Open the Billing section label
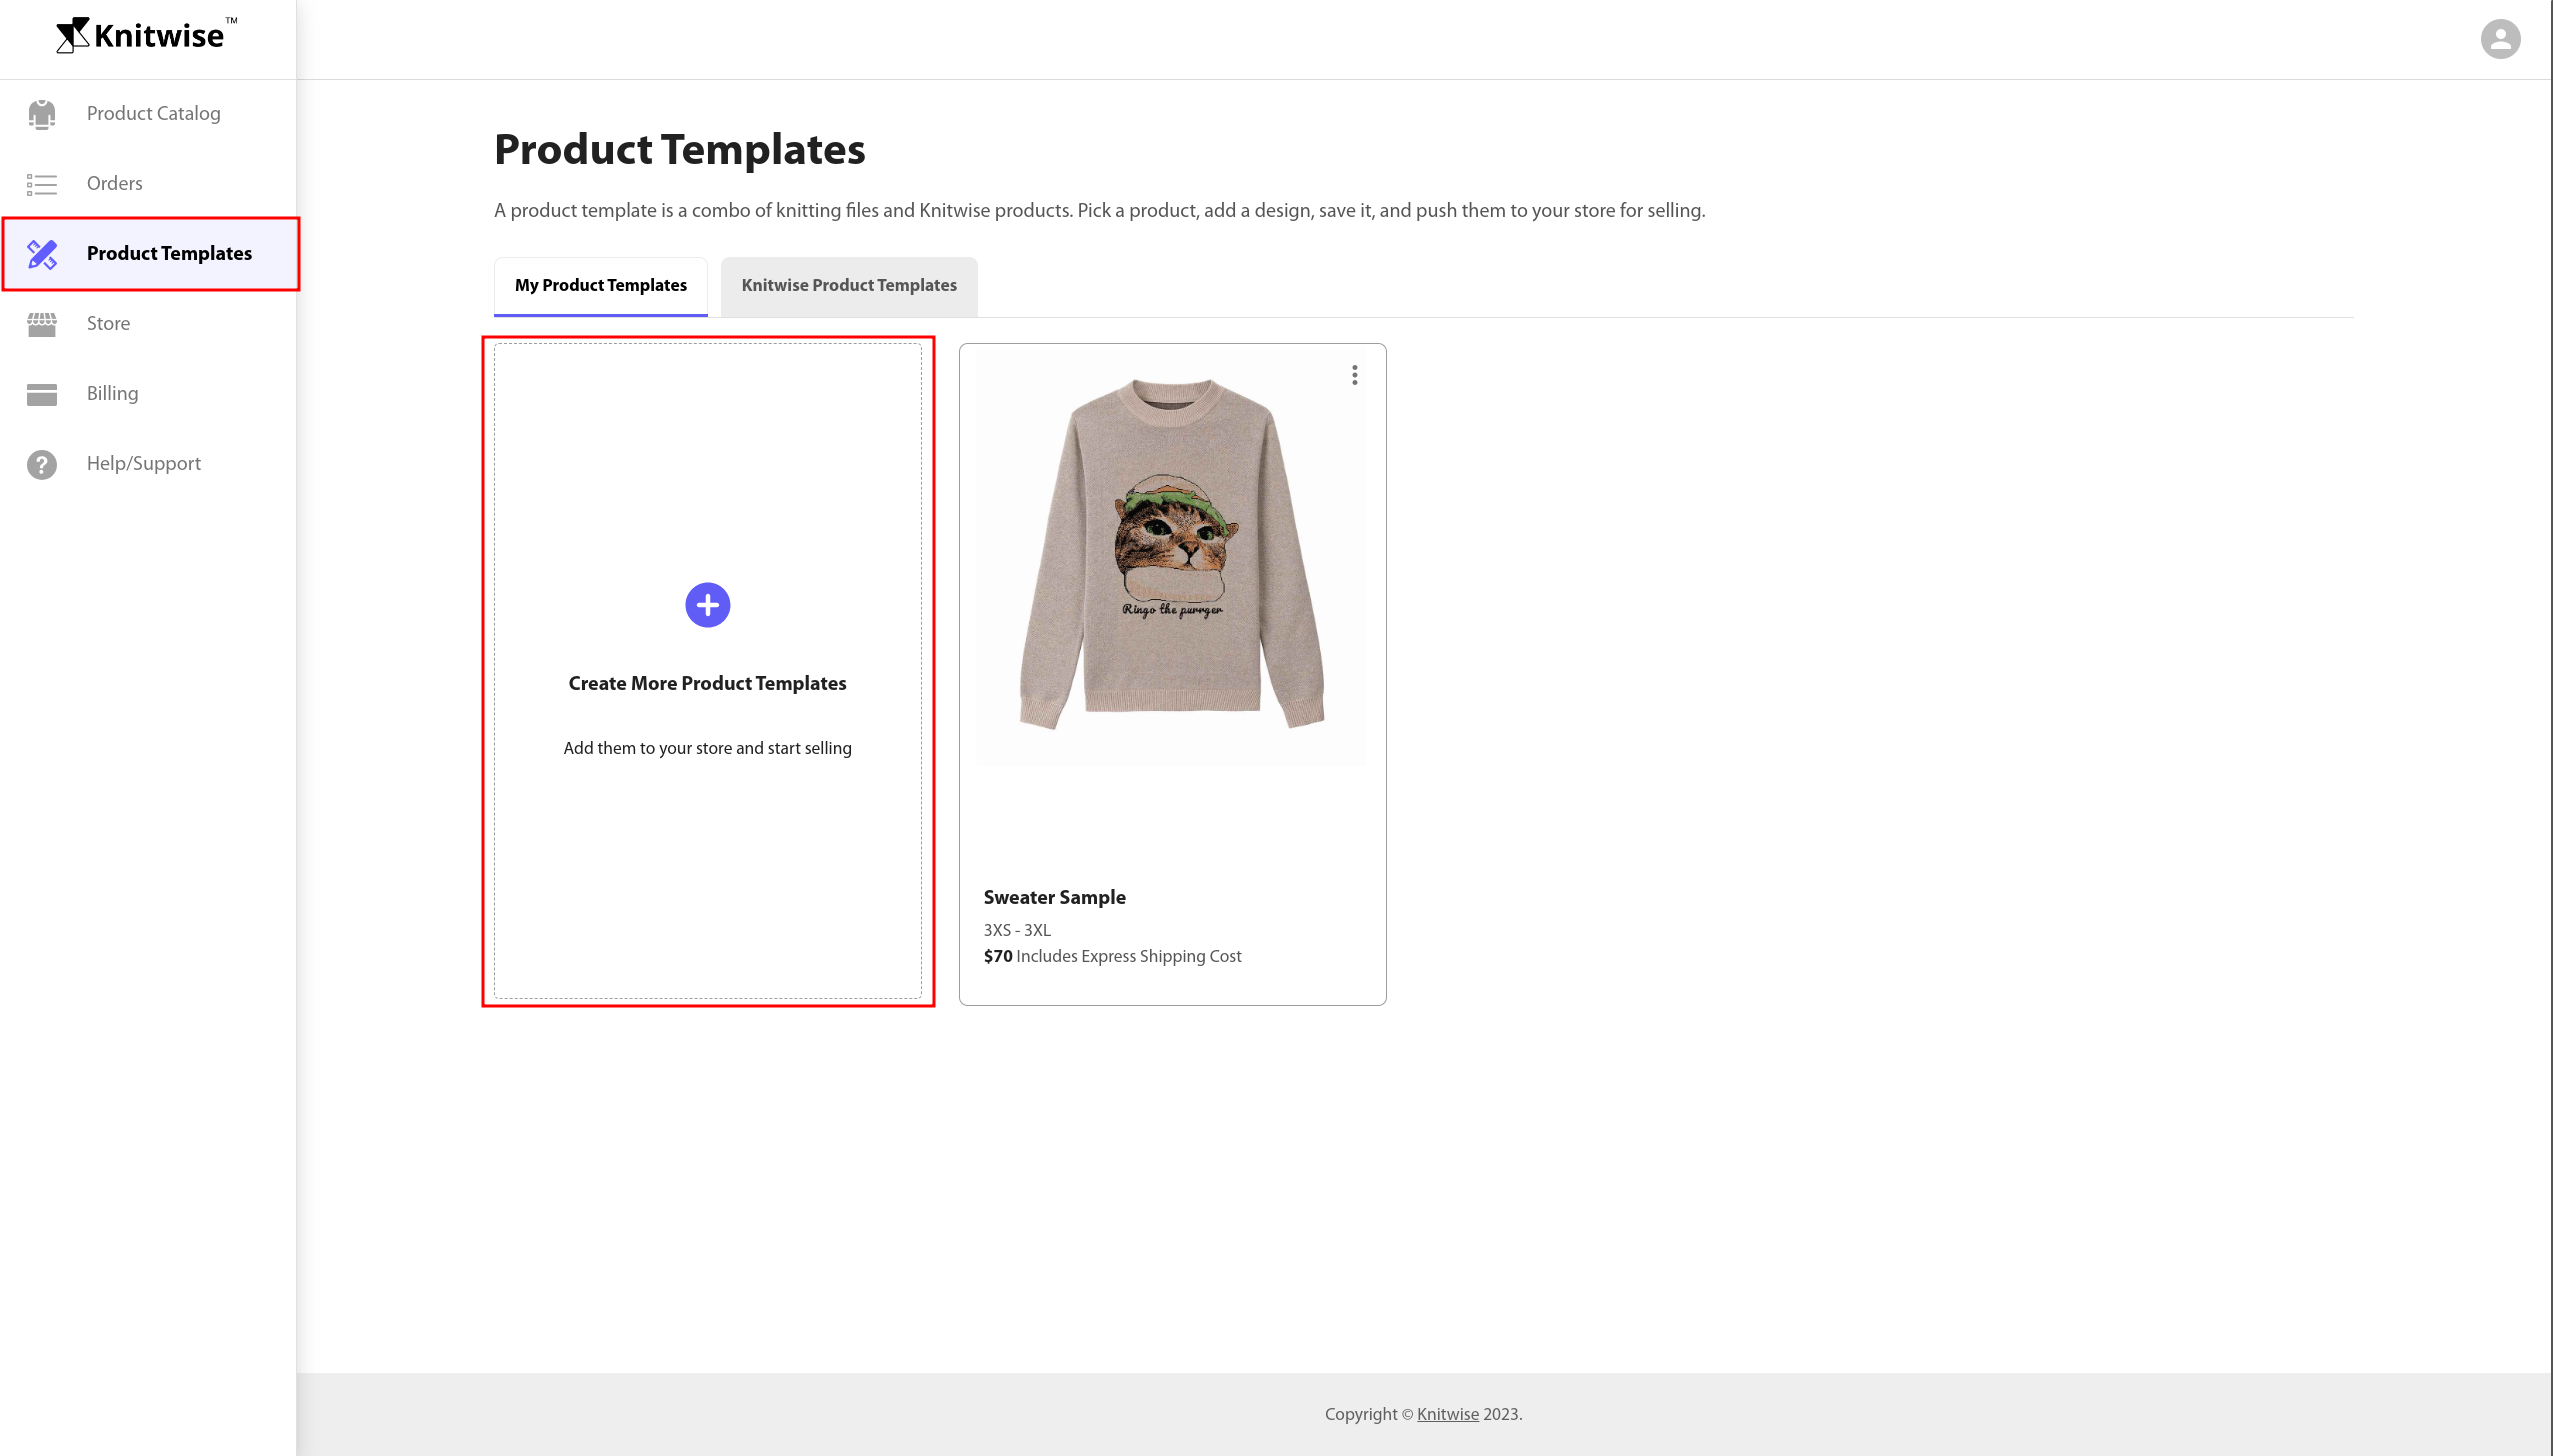The width and height of the screenshot is (2553, 1456). click(112, 393)
